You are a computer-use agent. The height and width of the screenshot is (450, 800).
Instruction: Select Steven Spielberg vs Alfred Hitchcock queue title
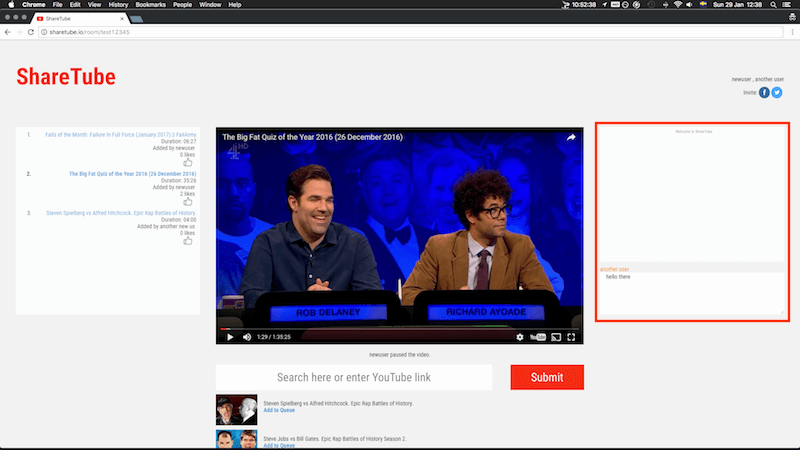[x=121, y=213]
